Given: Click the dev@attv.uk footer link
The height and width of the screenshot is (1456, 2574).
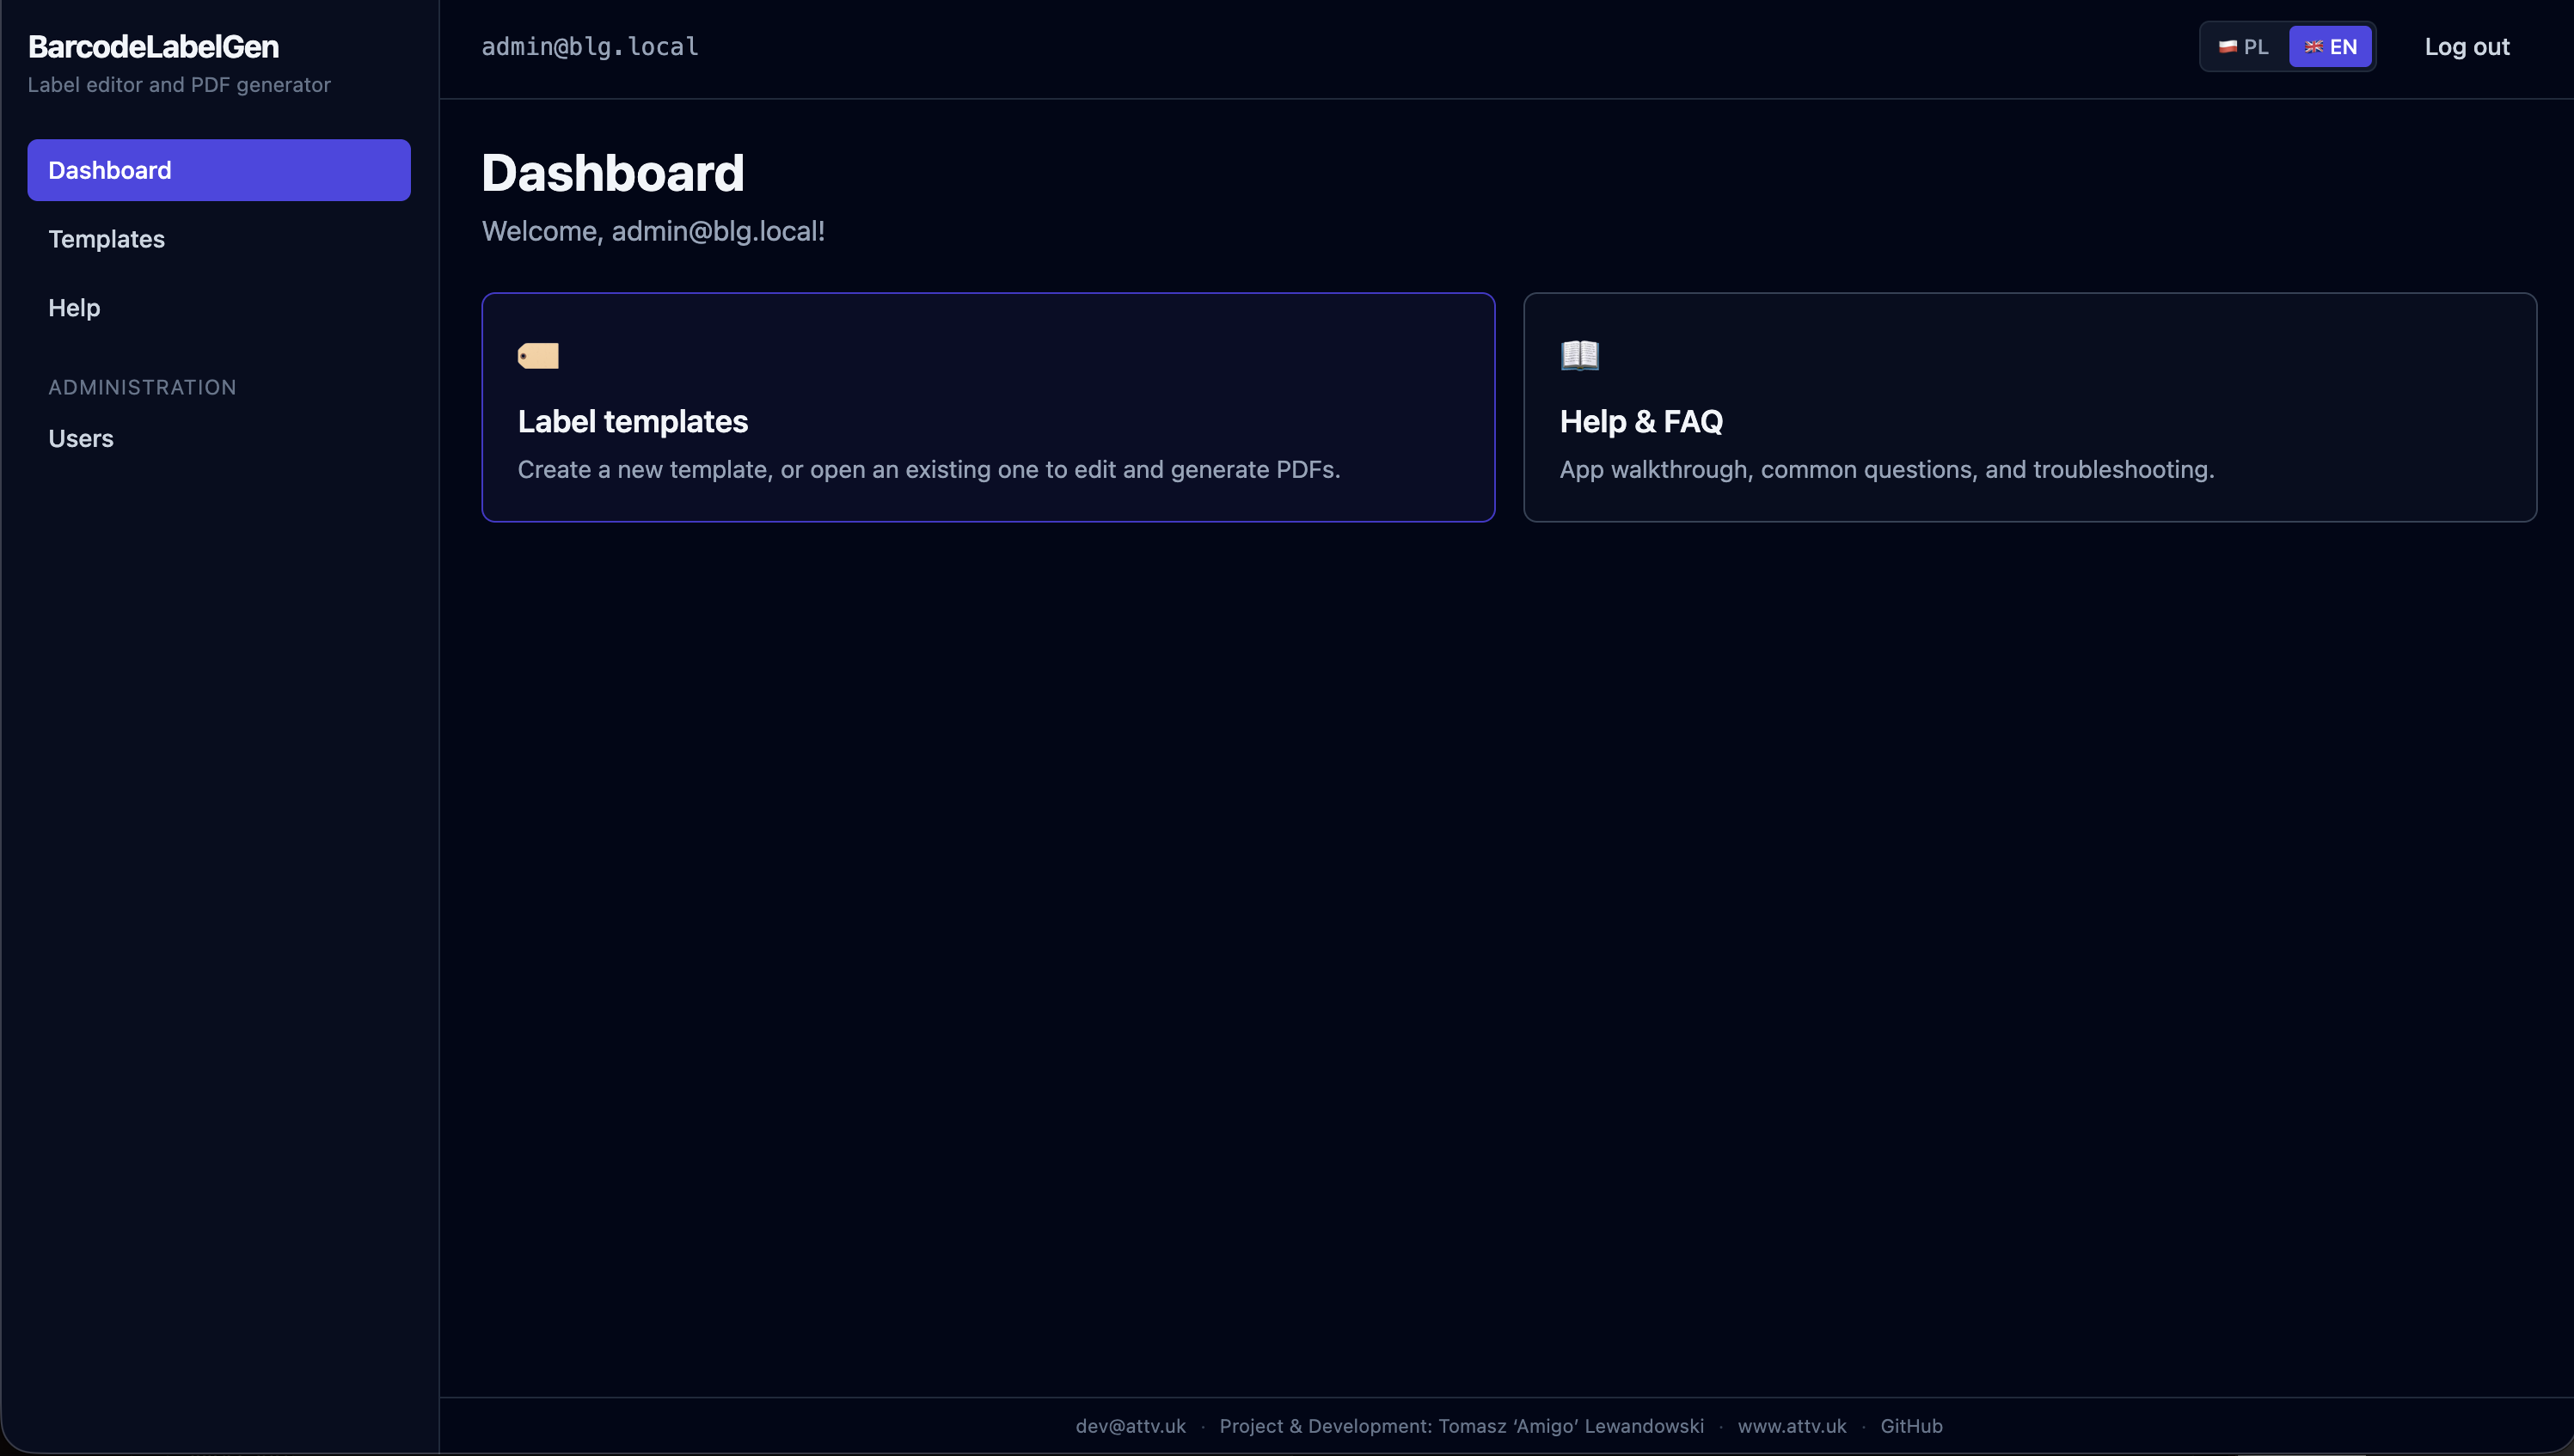Looking at the screenshot, I should [x=1131, y=1427].
